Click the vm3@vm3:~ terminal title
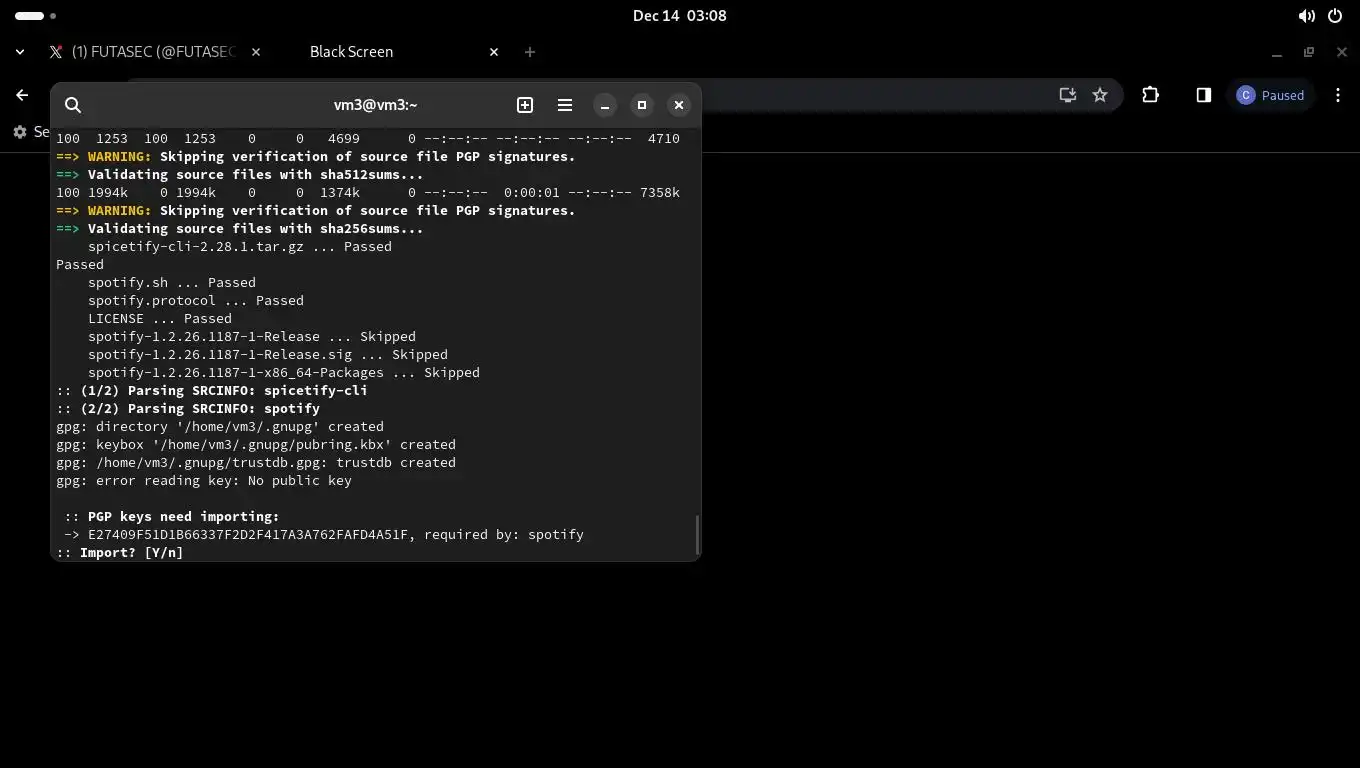 [376, 105]
